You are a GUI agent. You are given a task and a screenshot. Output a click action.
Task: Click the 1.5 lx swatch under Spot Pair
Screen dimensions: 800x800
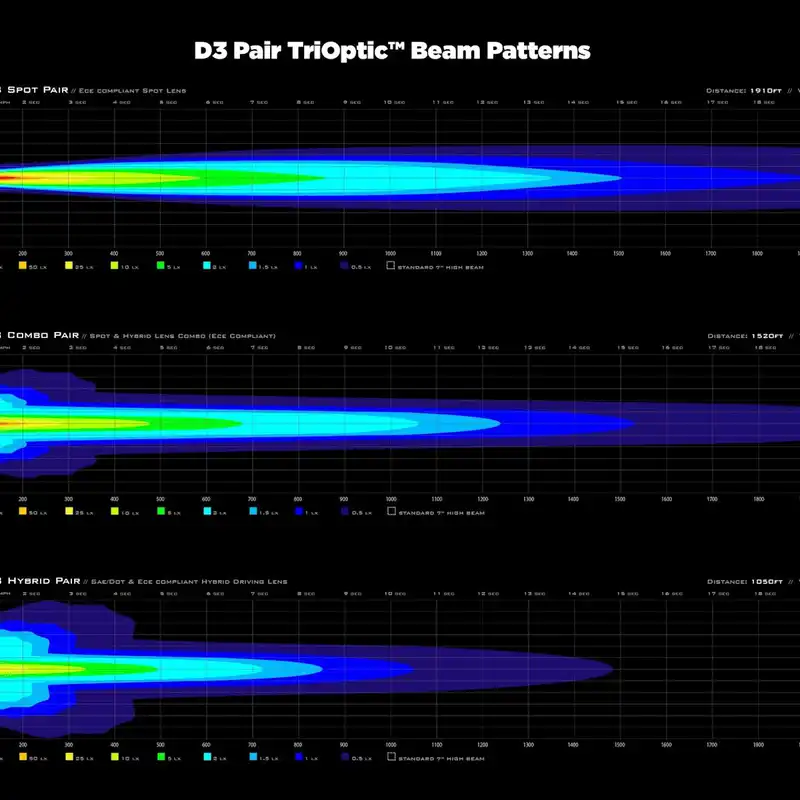[253, 265]
